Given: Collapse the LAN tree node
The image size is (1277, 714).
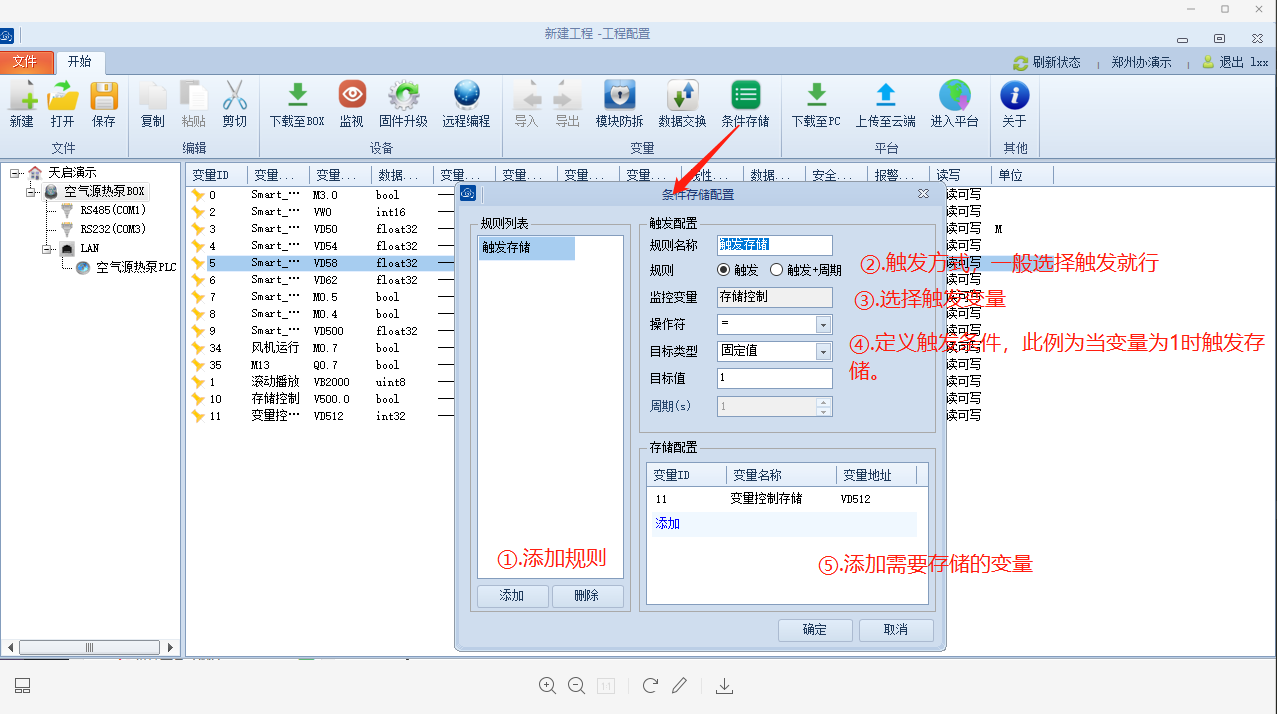Looking at the screenshot, I should [47, 249].
